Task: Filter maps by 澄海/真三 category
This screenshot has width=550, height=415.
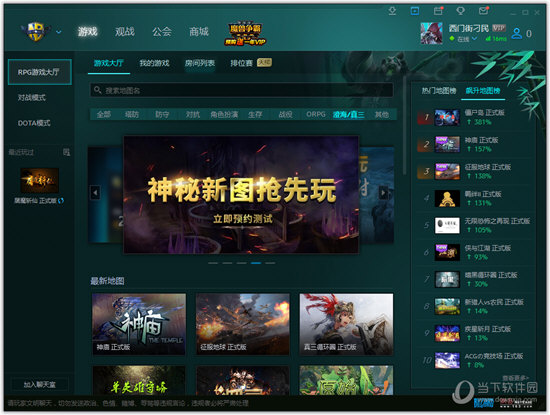Action: 349,114
